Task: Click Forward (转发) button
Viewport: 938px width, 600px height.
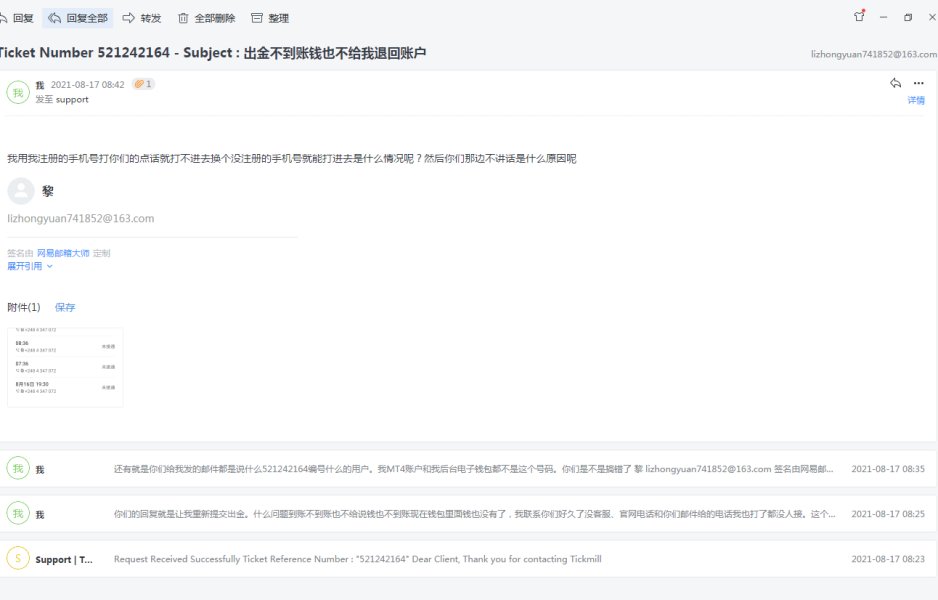Action: 142,19
